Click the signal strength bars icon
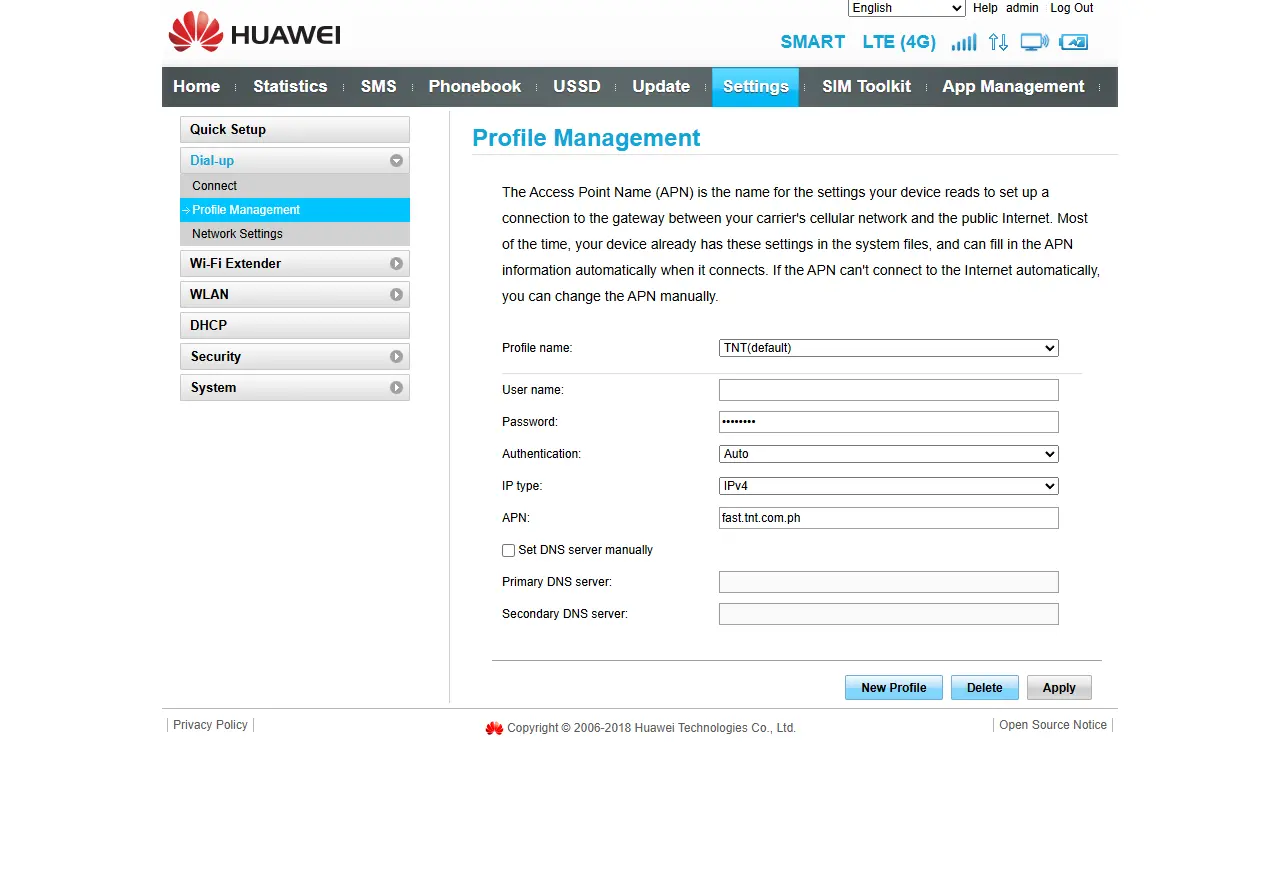This screenshot has width=1279, height=894. tap(964, 42)
